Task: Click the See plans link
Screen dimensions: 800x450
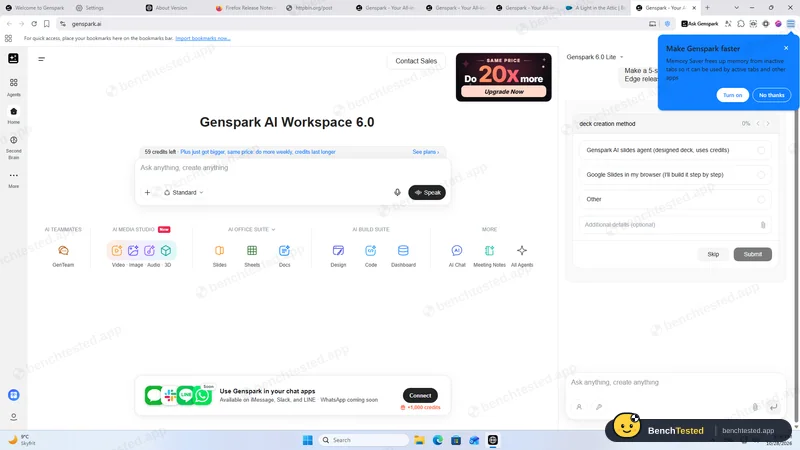Action: pos(426,152)
